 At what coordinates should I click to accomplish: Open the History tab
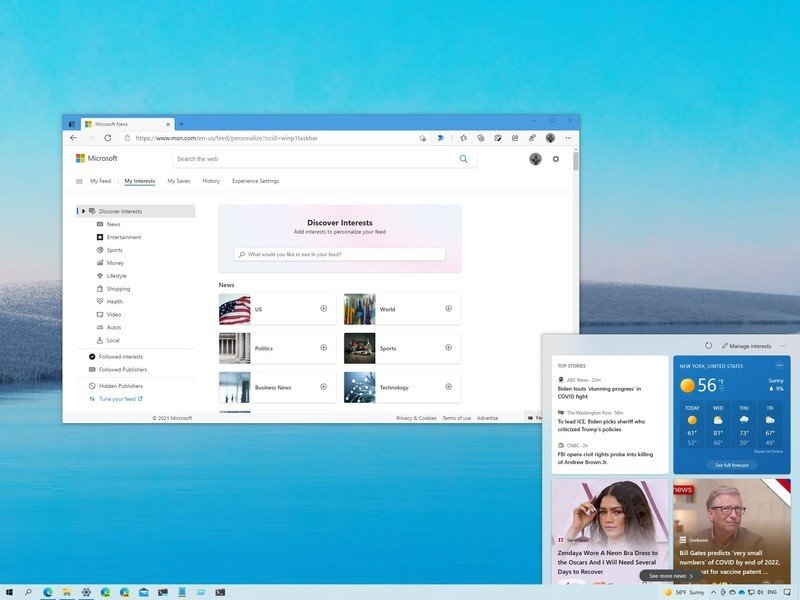pos(211,181)
